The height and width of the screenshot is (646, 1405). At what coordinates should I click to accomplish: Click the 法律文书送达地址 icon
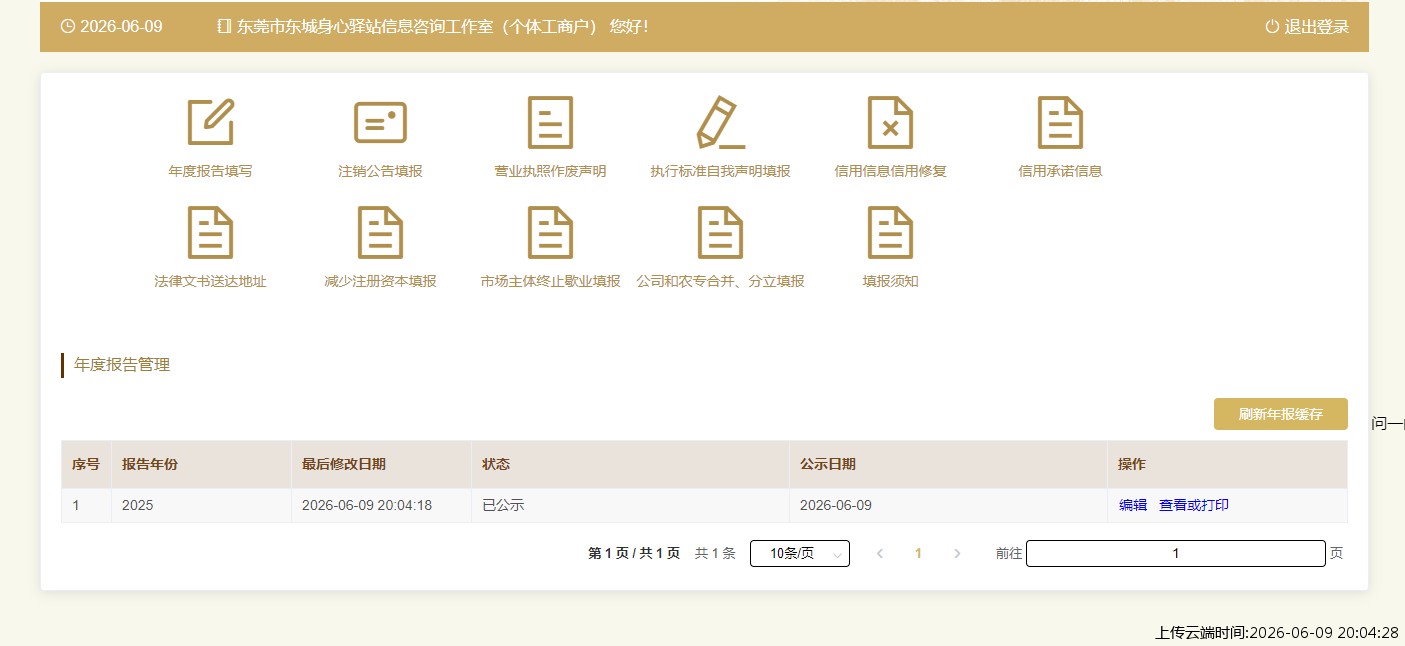[210, 232]
